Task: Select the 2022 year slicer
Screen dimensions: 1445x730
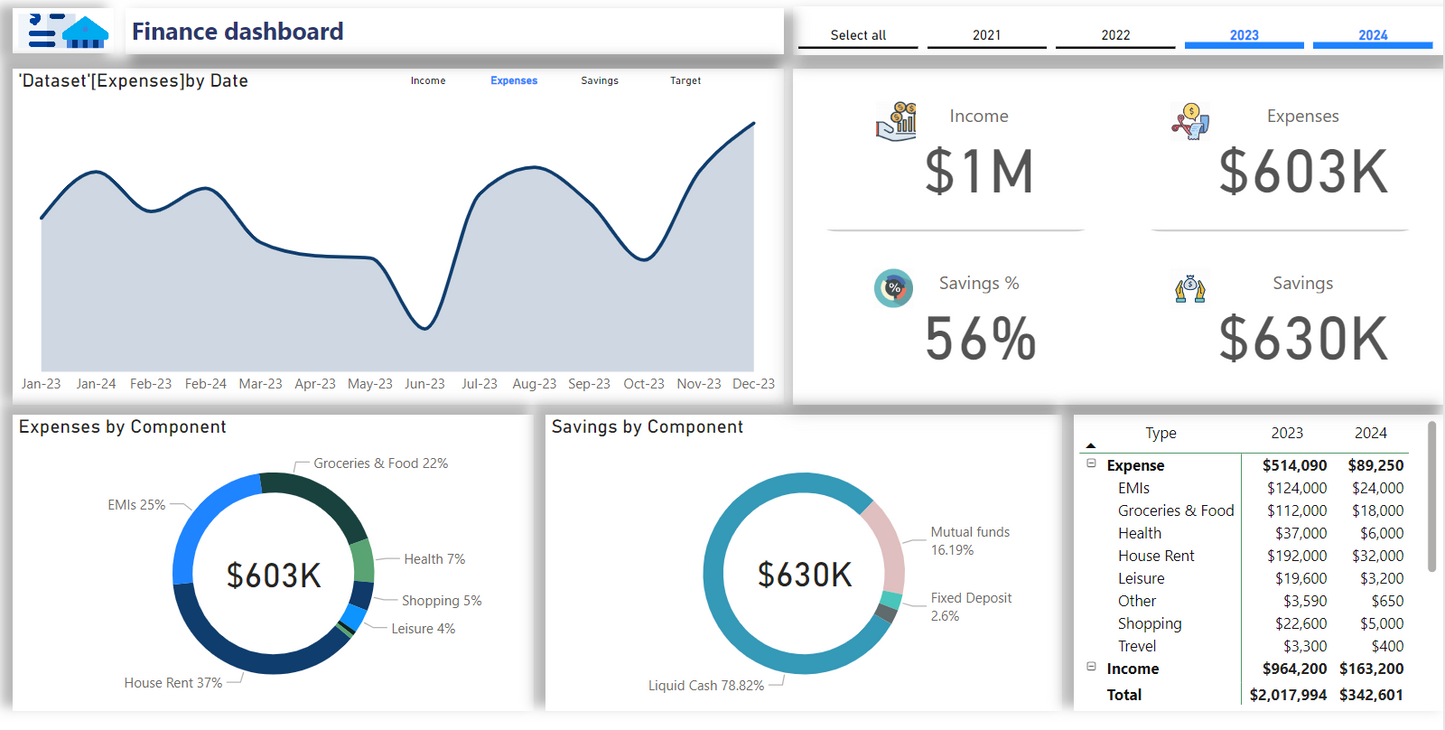Action: tap(1115, 36)
